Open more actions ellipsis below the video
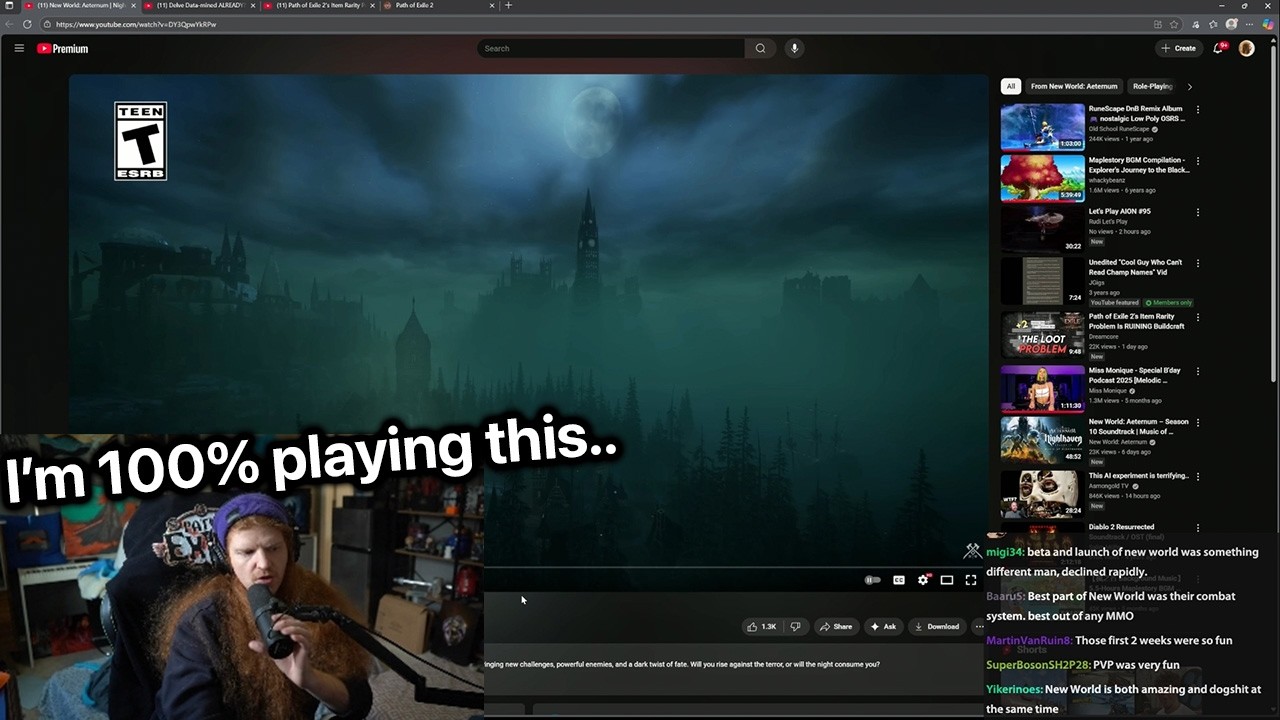 pos(978,626)
